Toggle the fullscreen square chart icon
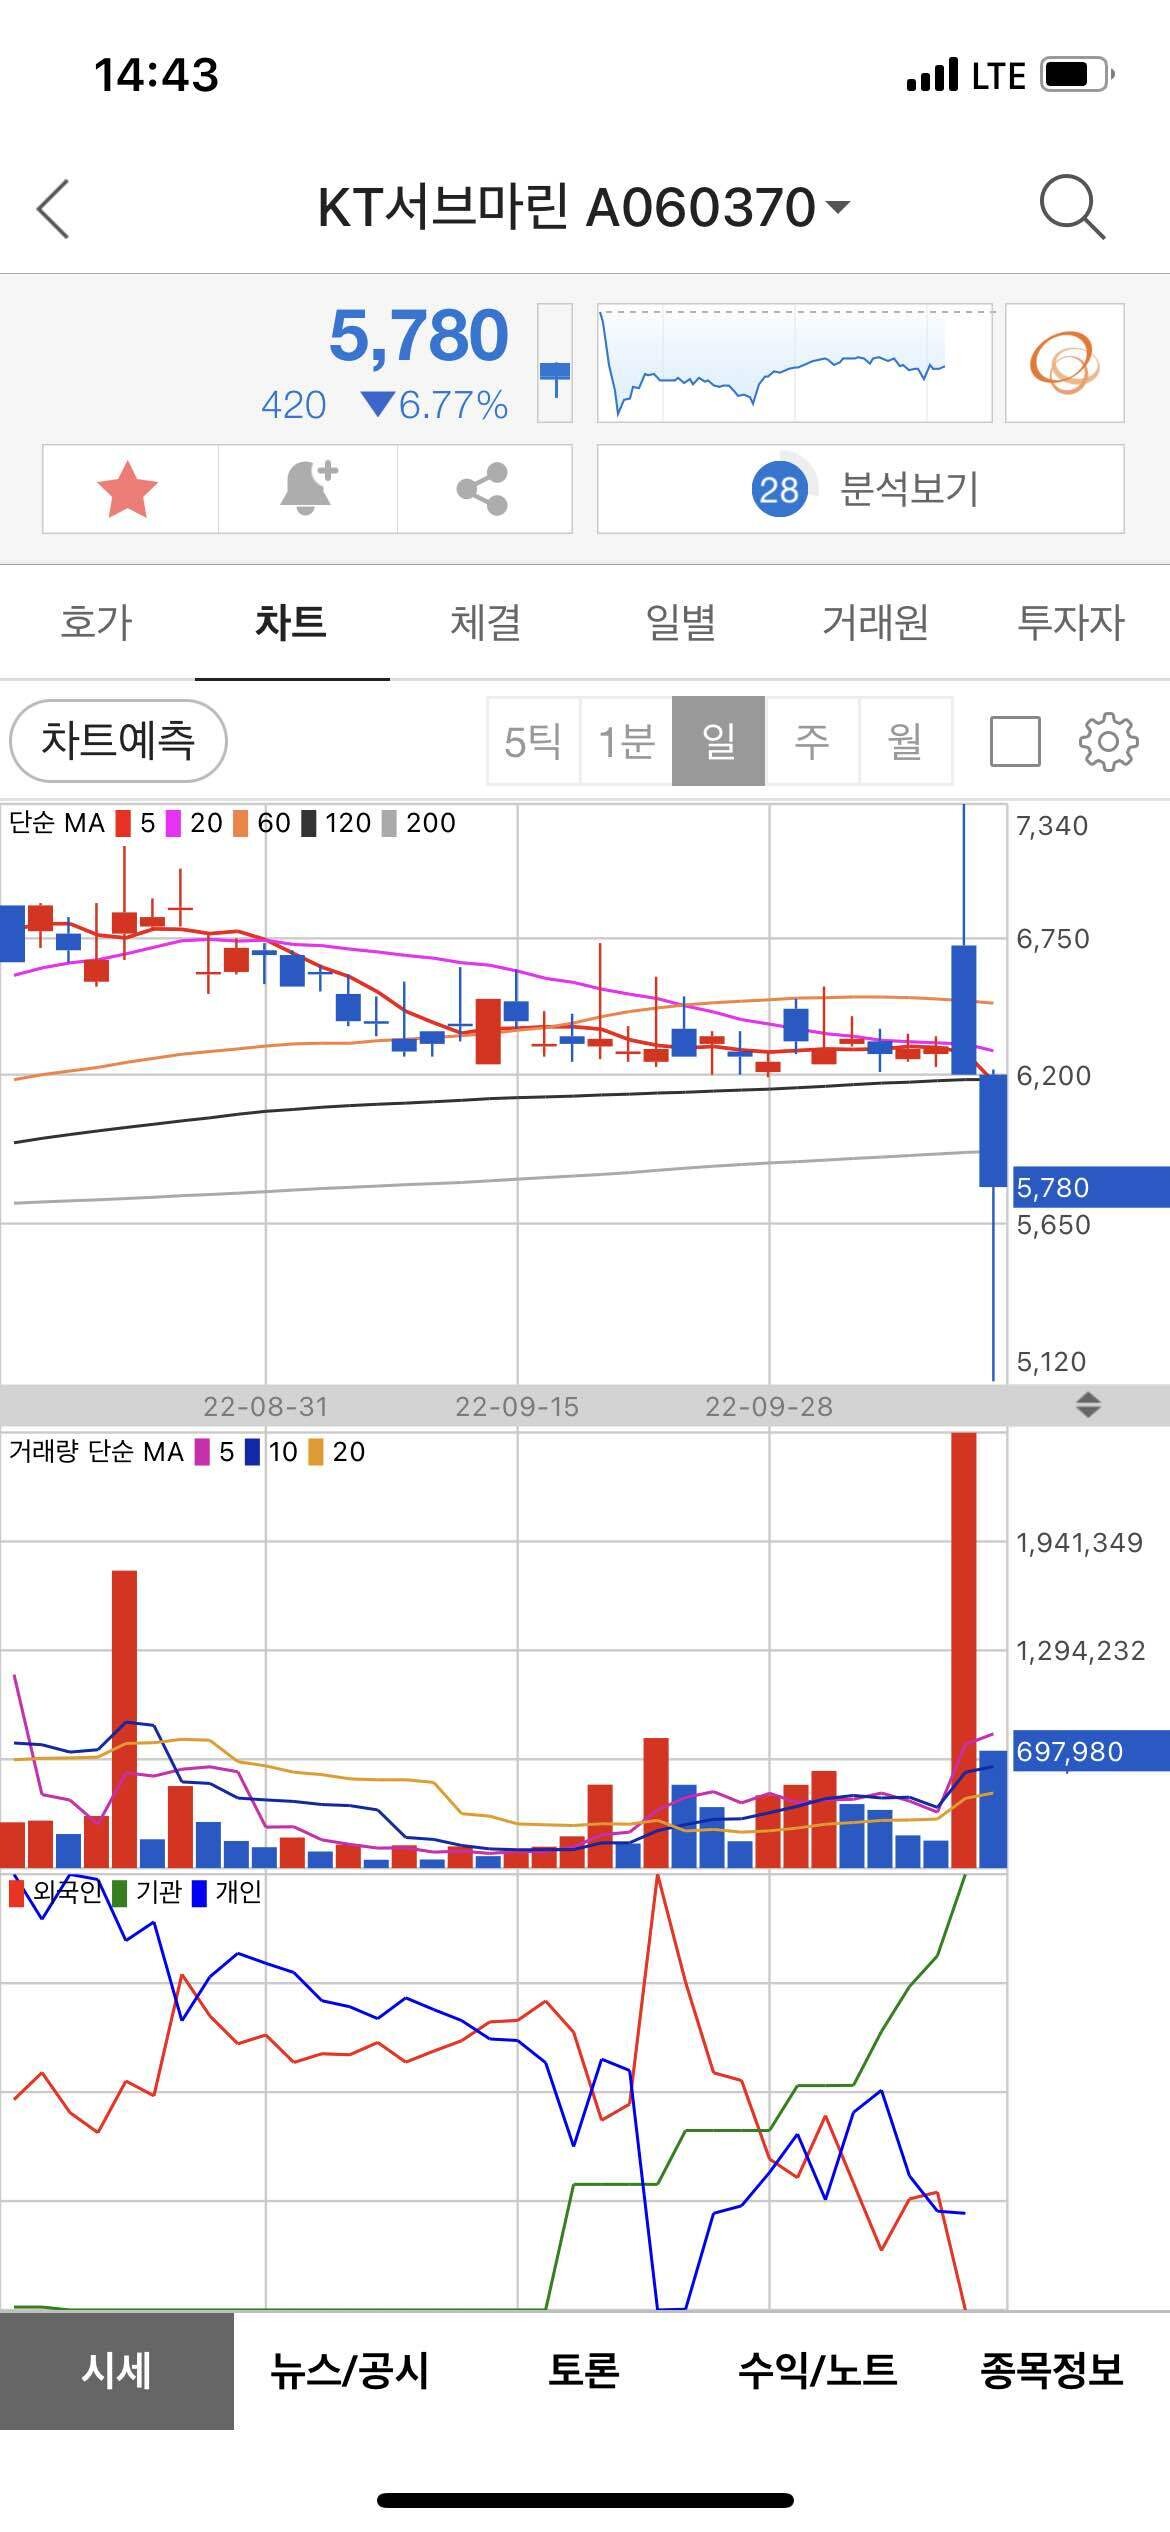Screen dimensions: 1170x2532 [1015, 741]
